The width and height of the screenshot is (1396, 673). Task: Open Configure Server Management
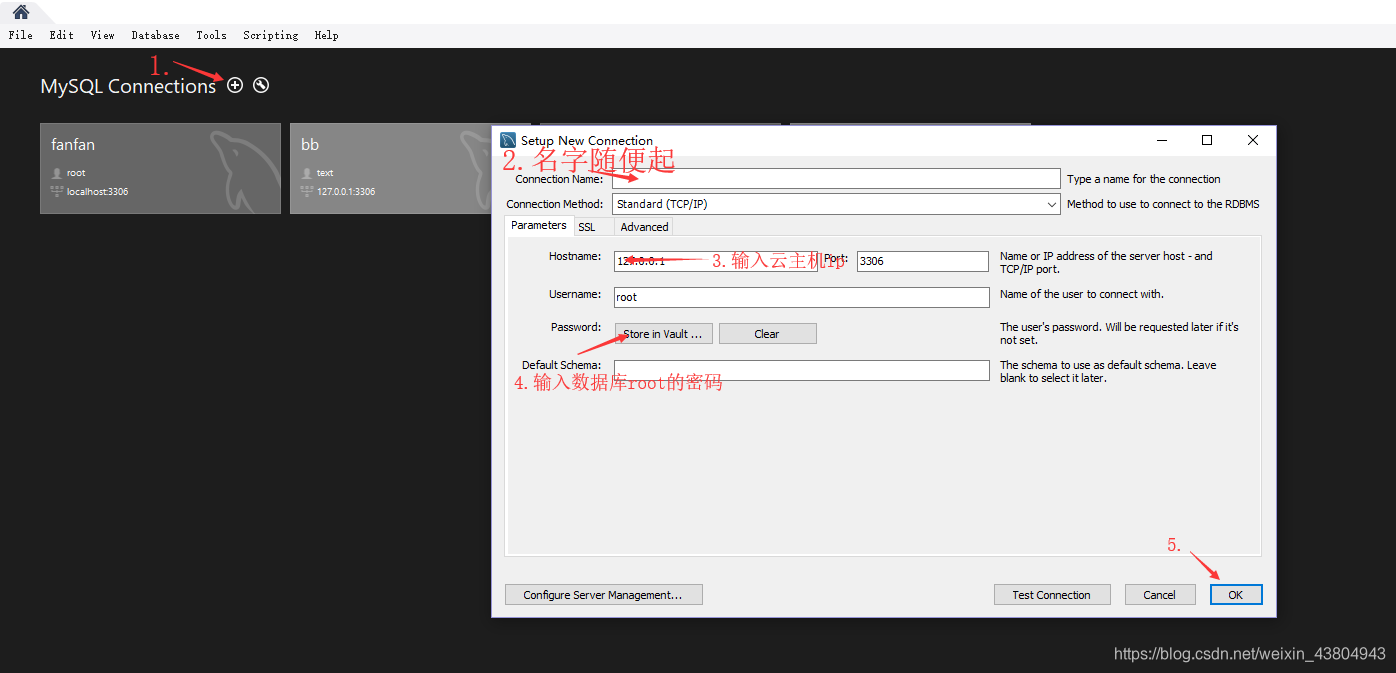604,595
